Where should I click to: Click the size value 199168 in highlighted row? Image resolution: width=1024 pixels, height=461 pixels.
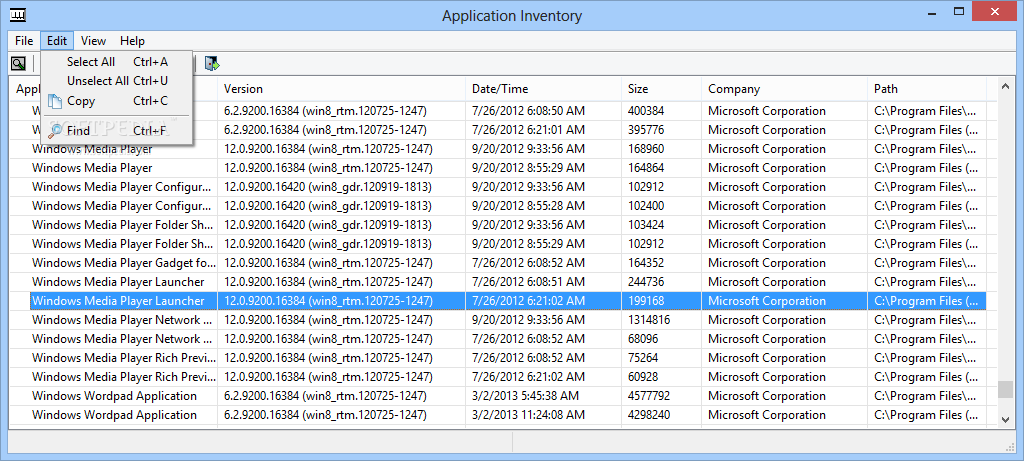pyautogui.click(x=646, y=301)
